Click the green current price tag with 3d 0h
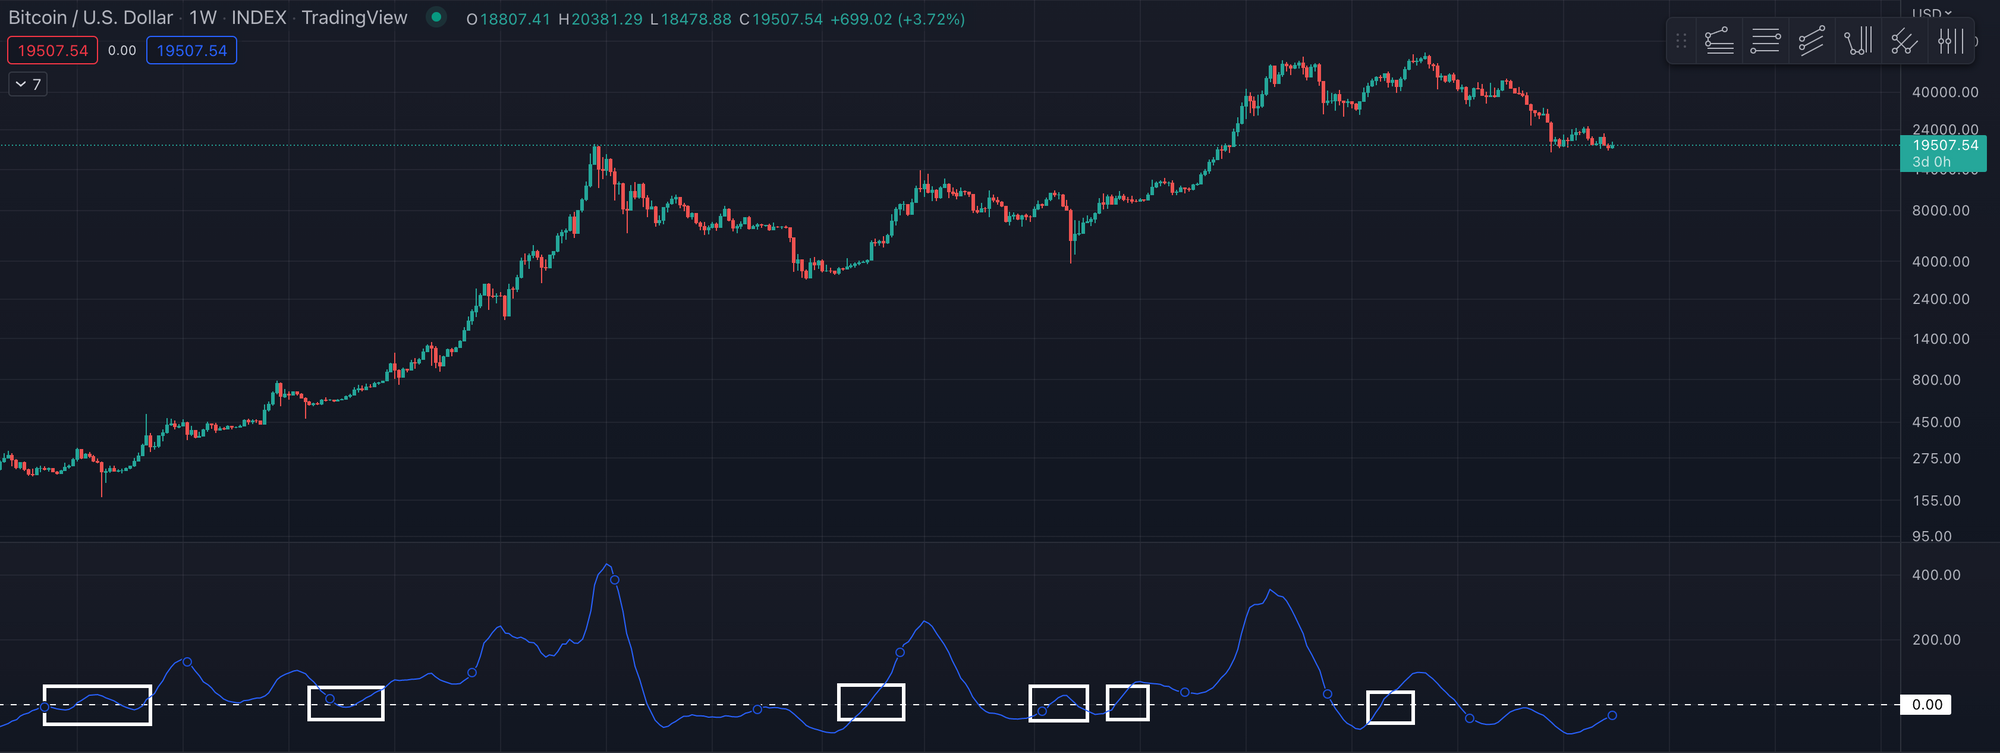This screenshot has width=2000, height=753. [1943, 153]
